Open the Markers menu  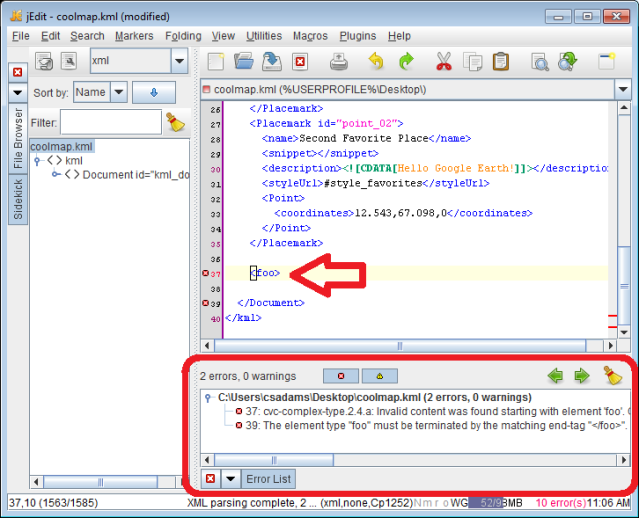[134, 36]
